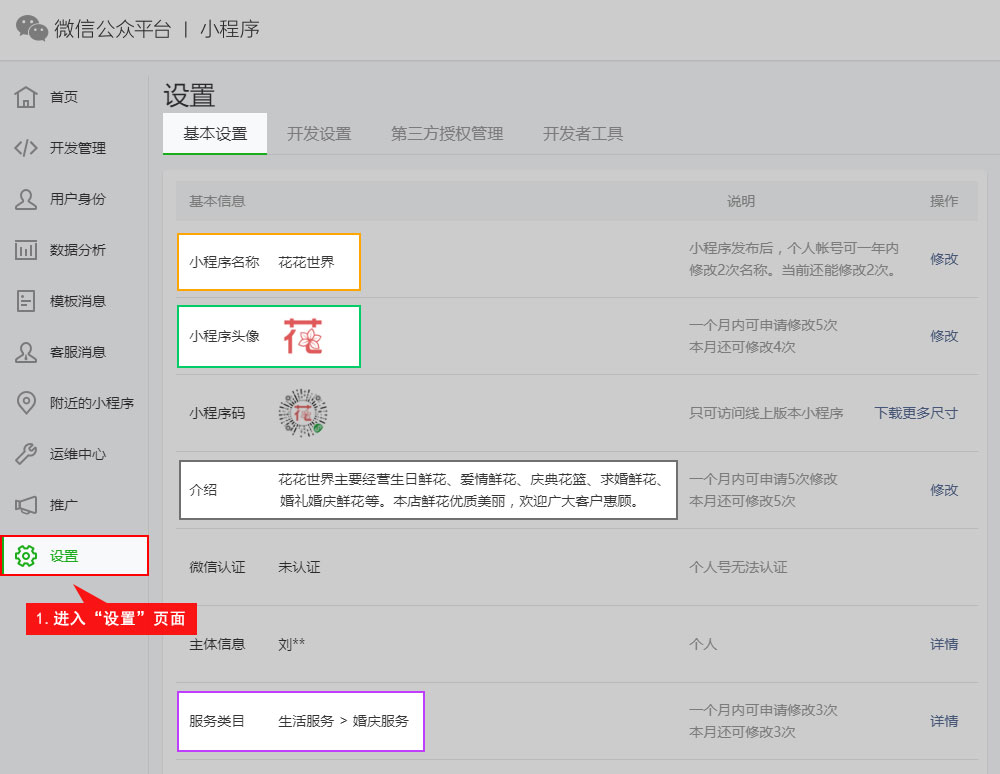Viewport: 1000px width, 774px height.
Task: Go to the 开发者工具 tab
Action: click(583, 134)
